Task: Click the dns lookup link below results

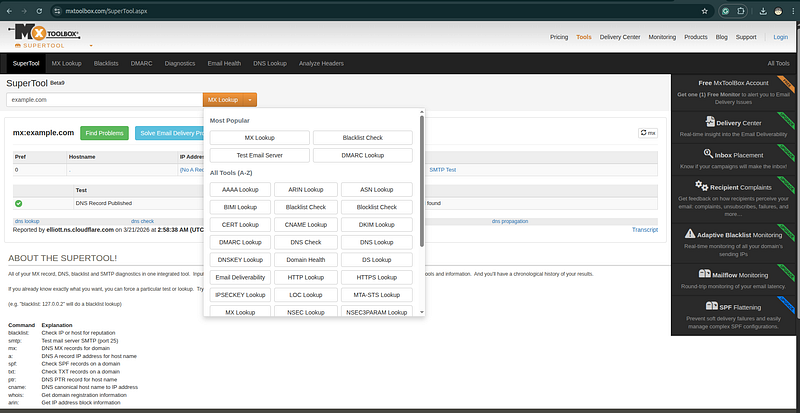Action: [x=27, y=222]
